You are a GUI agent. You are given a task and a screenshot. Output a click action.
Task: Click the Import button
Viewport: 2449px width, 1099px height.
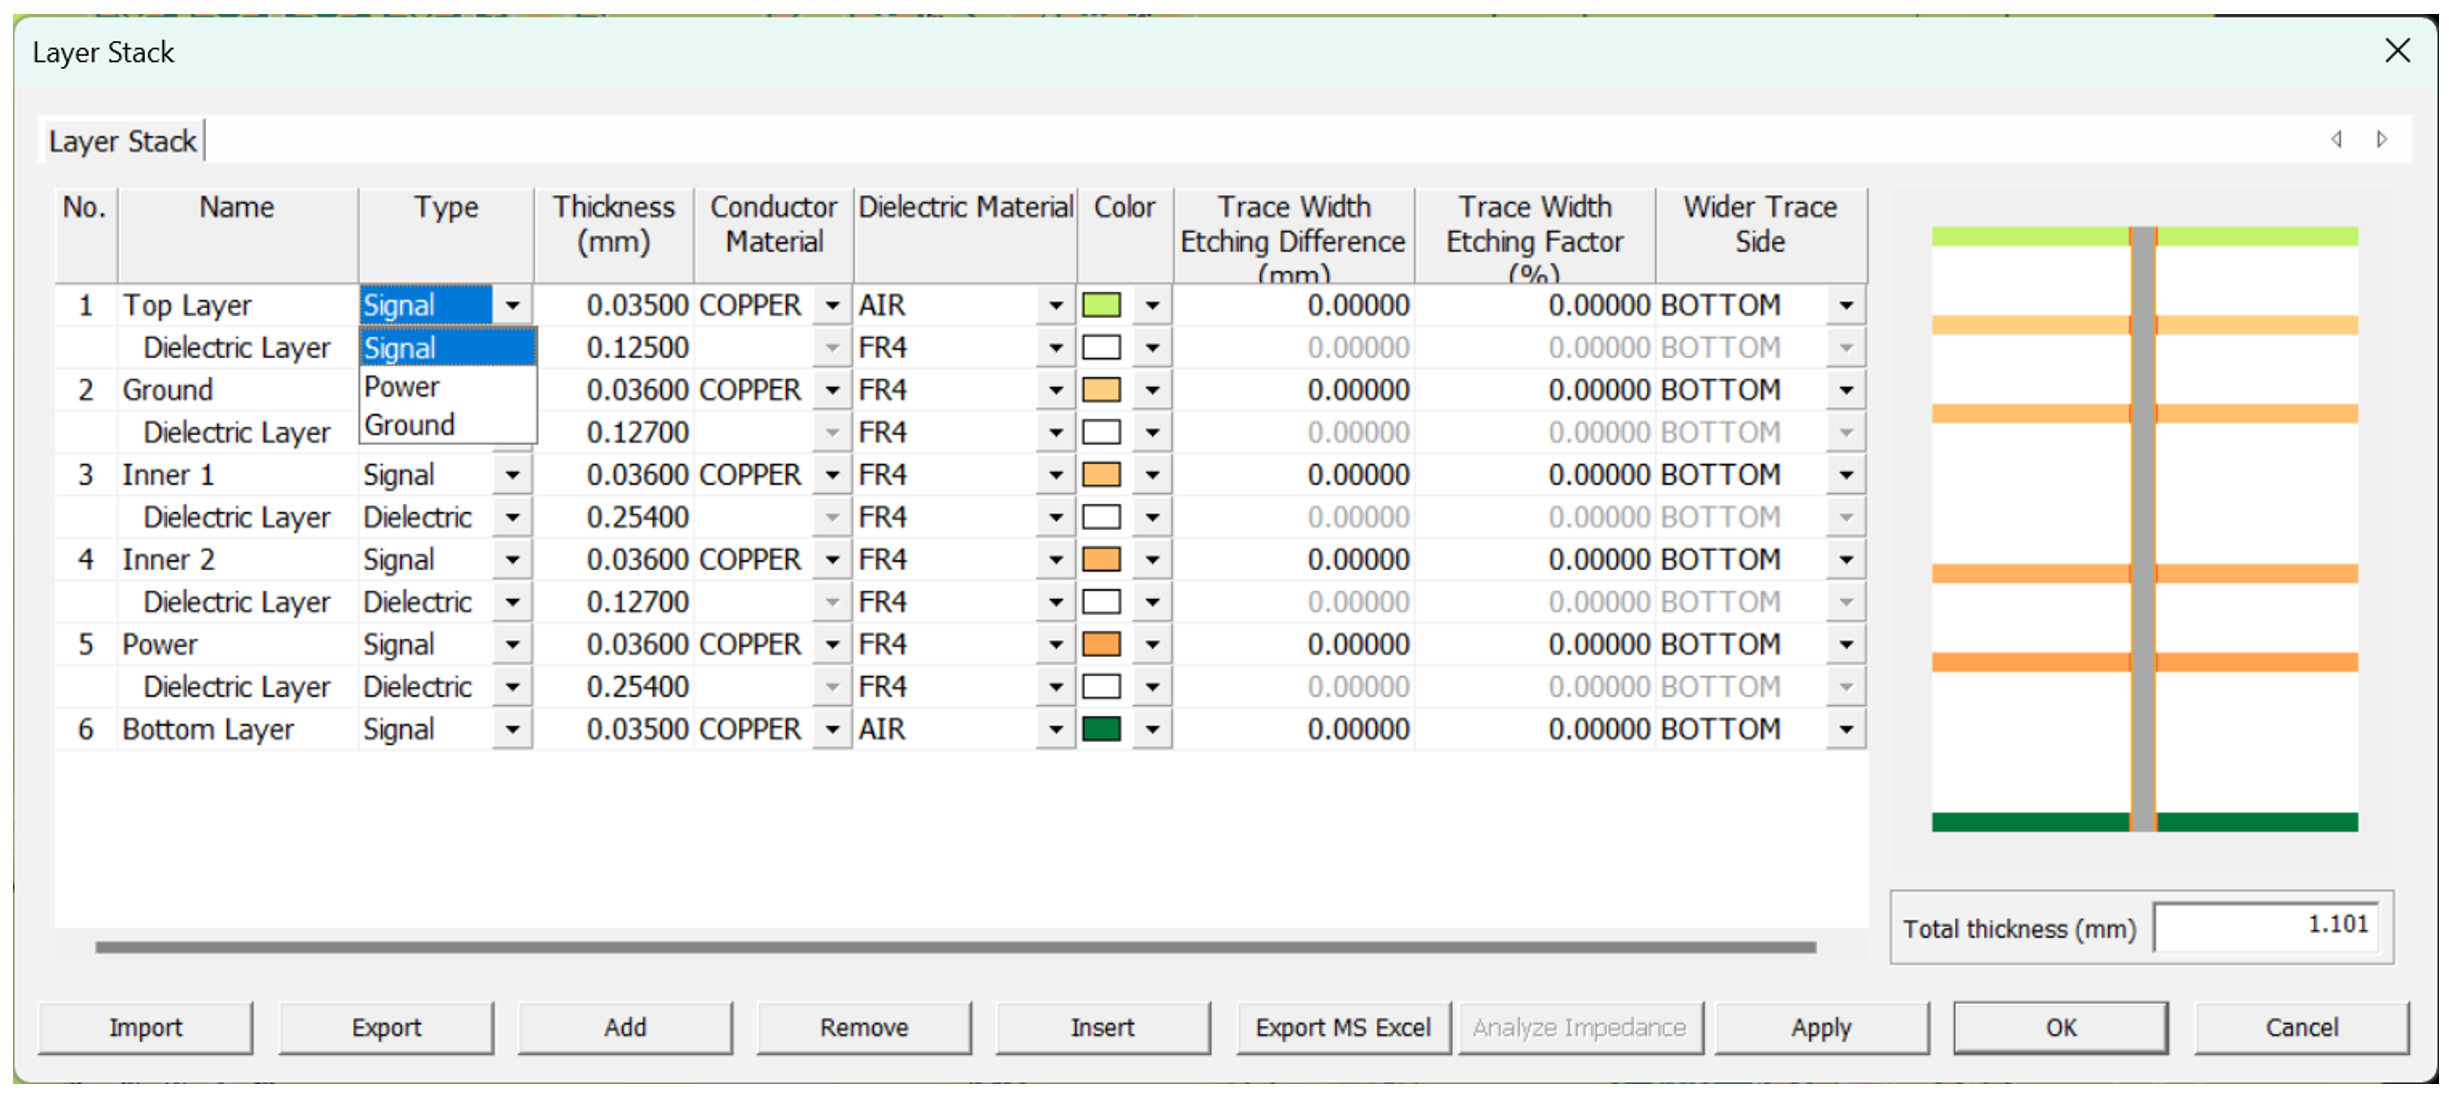tap(145, 1027)
